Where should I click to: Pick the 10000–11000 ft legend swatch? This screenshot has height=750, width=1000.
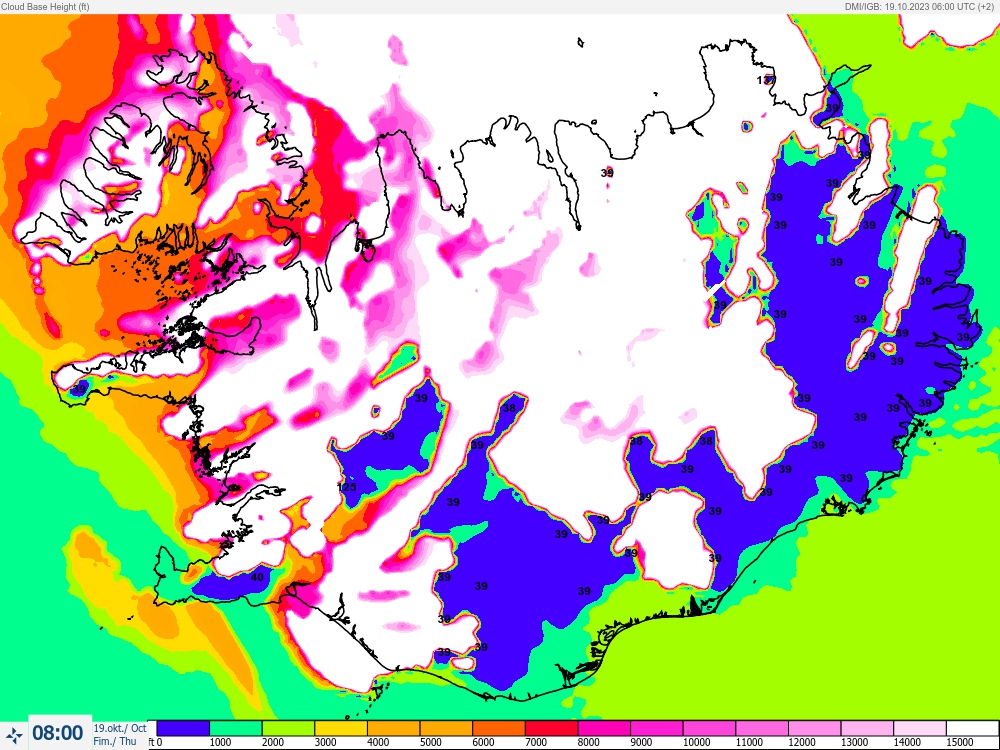pos(709,728)
